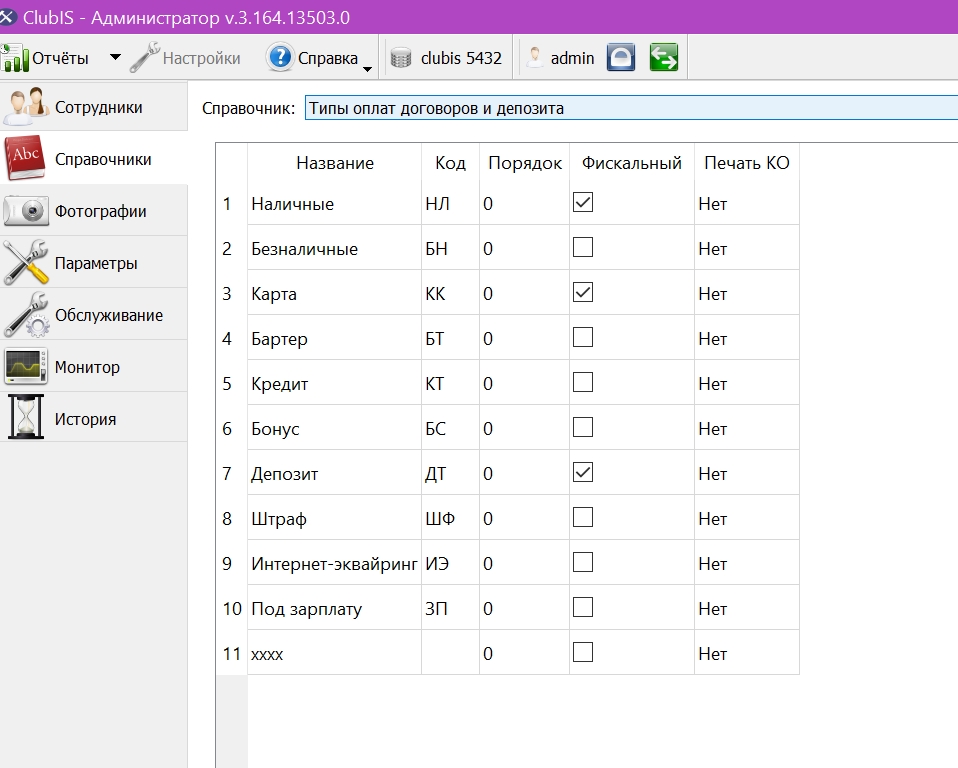The image size is (958, 768).
Task: Open the Отчёты reports chart icon
Action: [15, 58]
